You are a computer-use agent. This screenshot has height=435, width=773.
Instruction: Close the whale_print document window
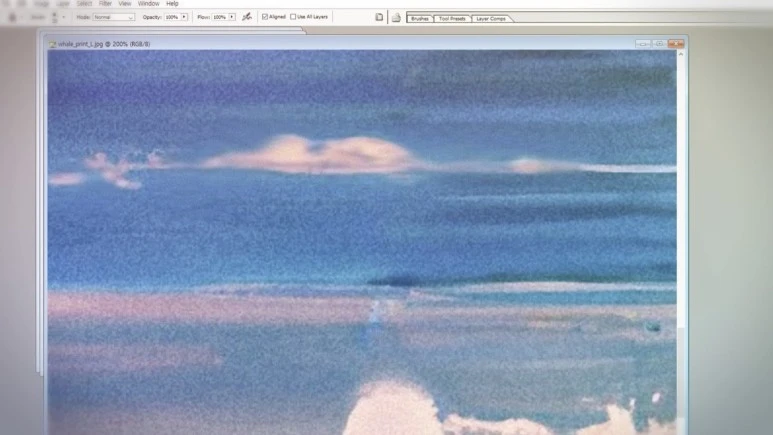(676, 44)
